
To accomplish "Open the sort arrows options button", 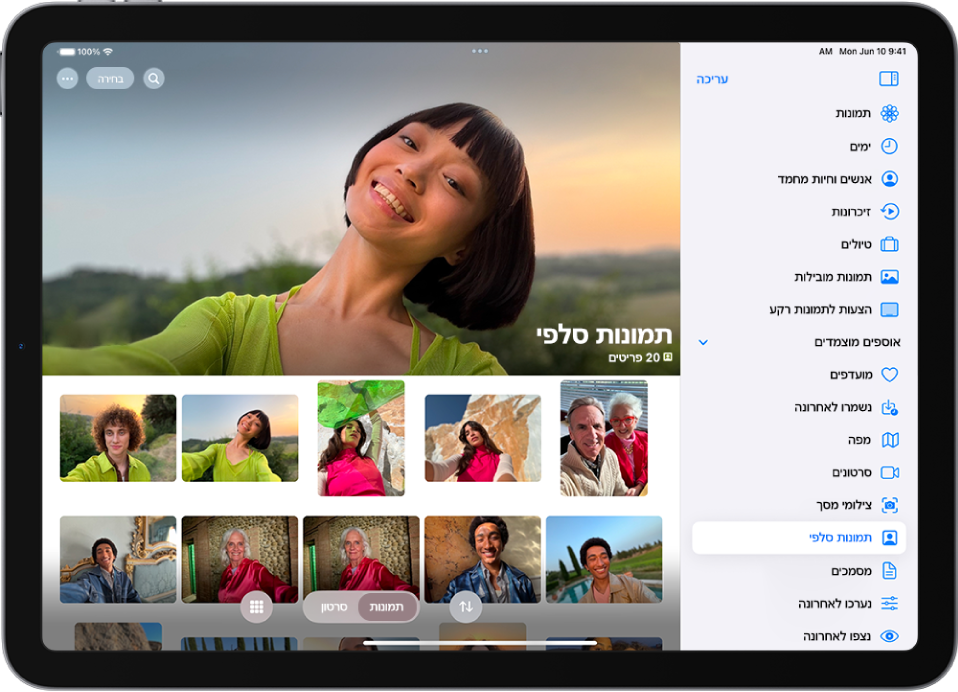I will tap(466, 606).
